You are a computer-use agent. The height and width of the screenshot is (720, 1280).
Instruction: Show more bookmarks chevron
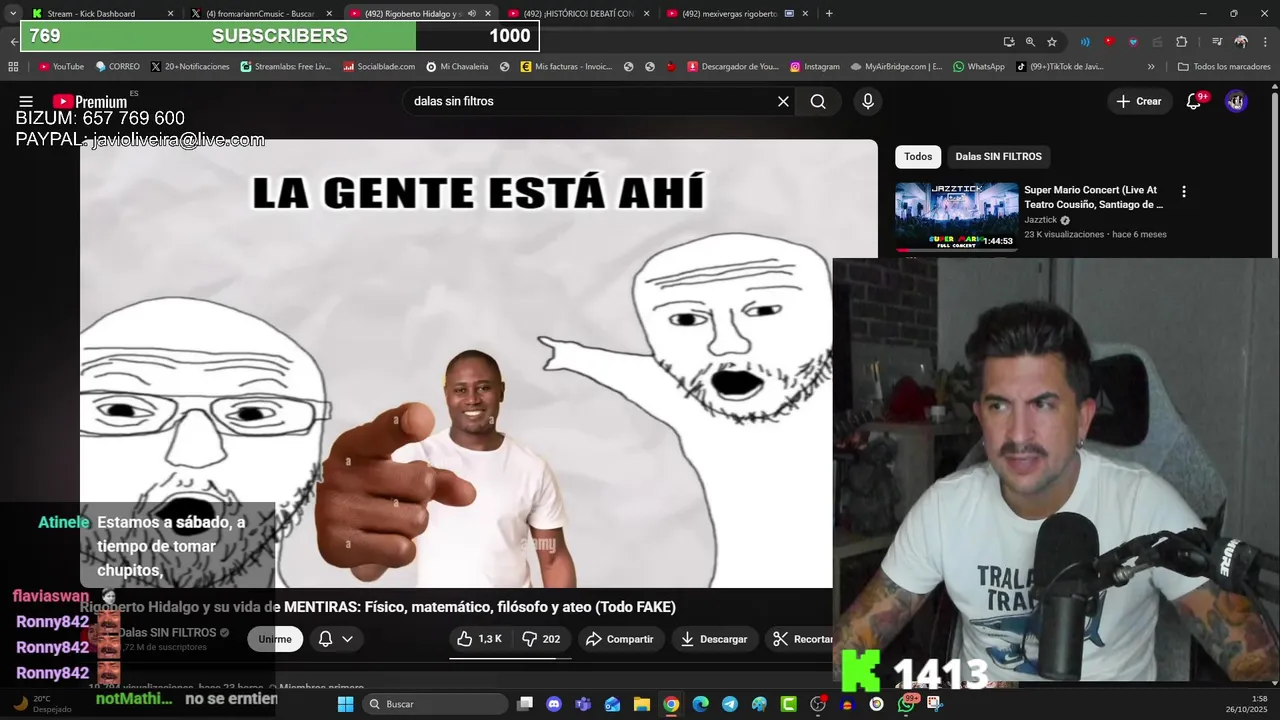coord(1151,67)
